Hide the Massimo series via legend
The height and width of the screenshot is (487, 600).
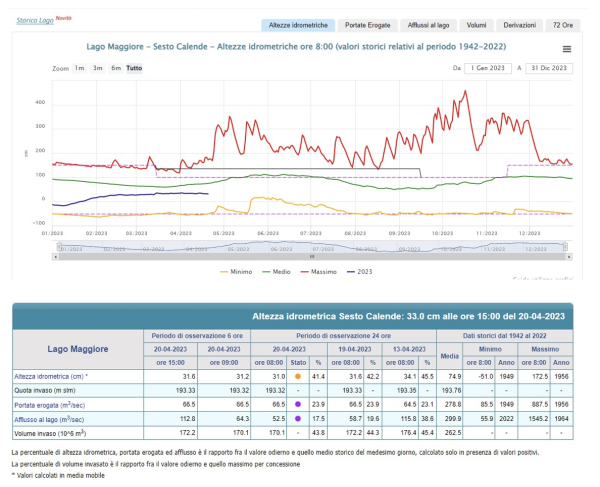(325, 270)
